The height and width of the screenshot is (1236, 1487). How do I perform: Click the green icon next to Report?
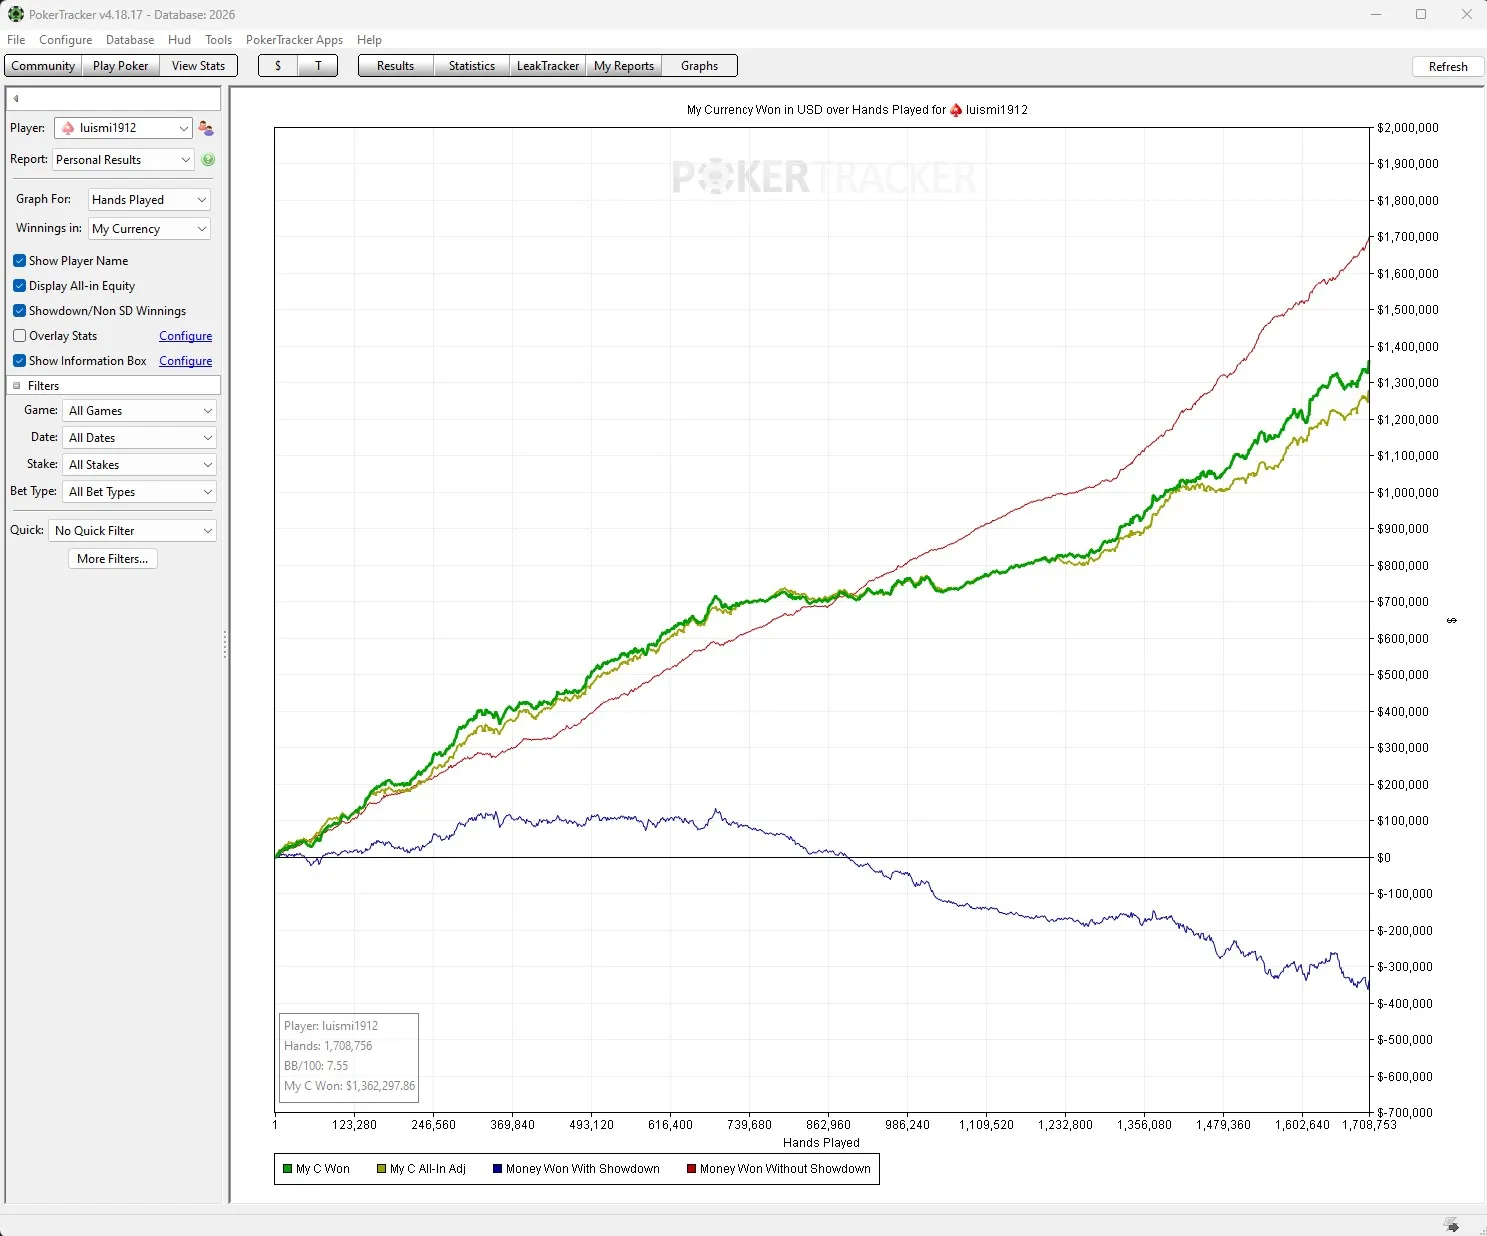[208, 160]
